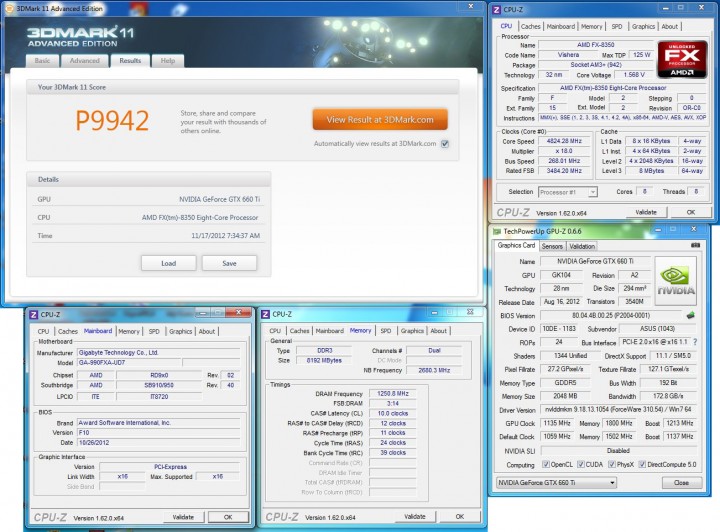Open the Graphics tab in CPU-Z Memory window
Viewport: 720px width, 532px height.
click(x=412, y=331)
